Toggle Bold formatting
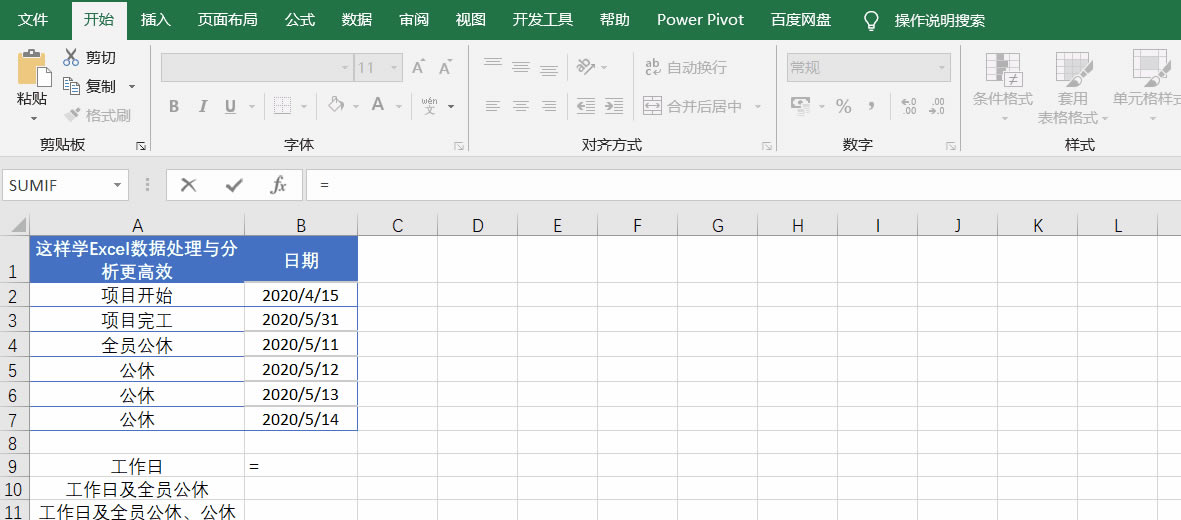Screen dimensions: 1181x520 [x=174, y=106]
